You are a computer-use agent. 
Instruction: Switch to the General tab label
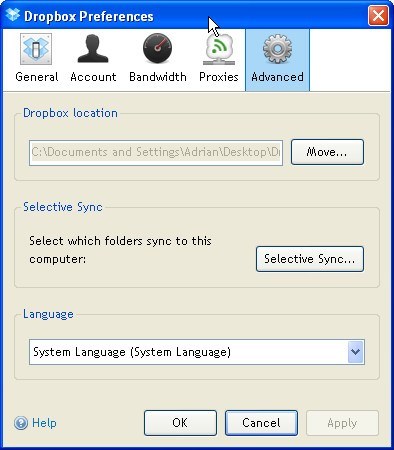[x=37, y=77]
